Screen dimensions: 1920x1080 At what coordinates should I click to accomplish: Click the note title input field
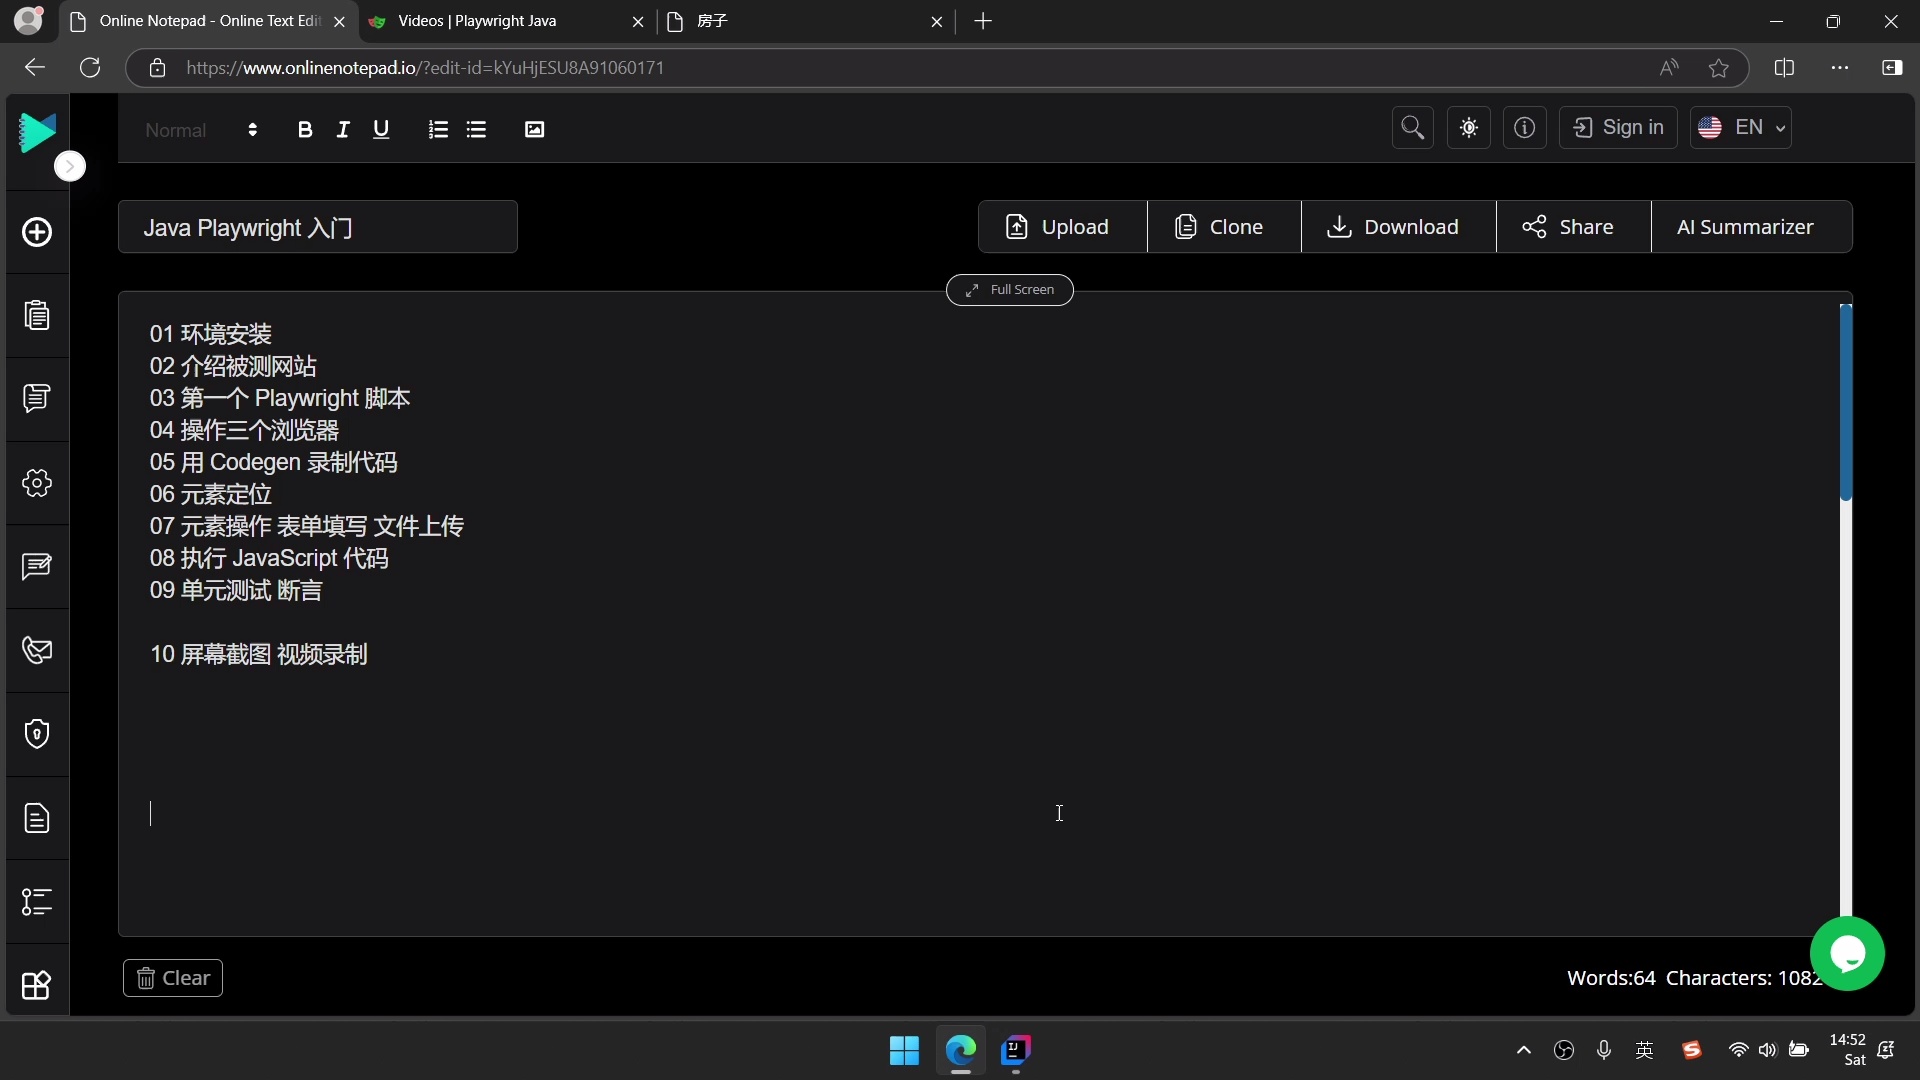[x=318, y=227]
